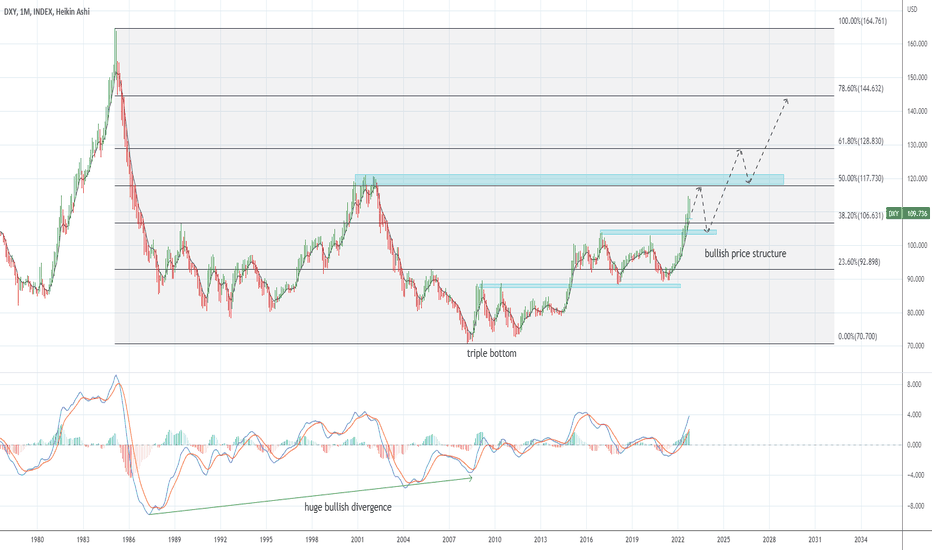Viewport: 932px width, 550px height.
Task: Click the 150.000 price axis value
Action: (917, 77)
